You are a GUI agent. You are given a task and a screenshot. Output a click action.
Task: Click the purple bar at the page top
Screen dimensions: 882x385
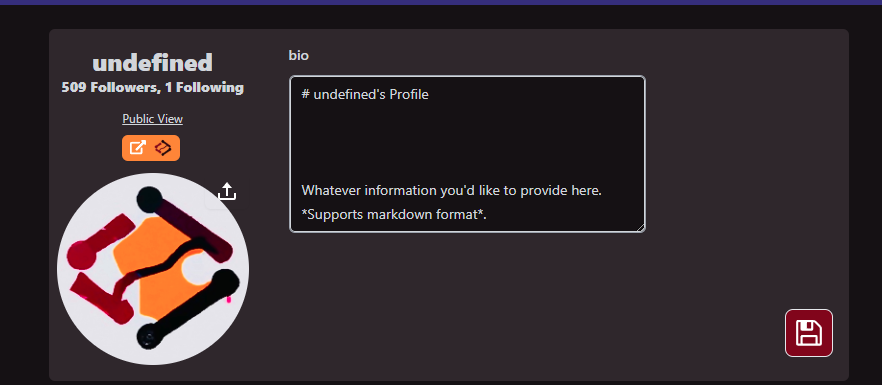coord(441,2)
